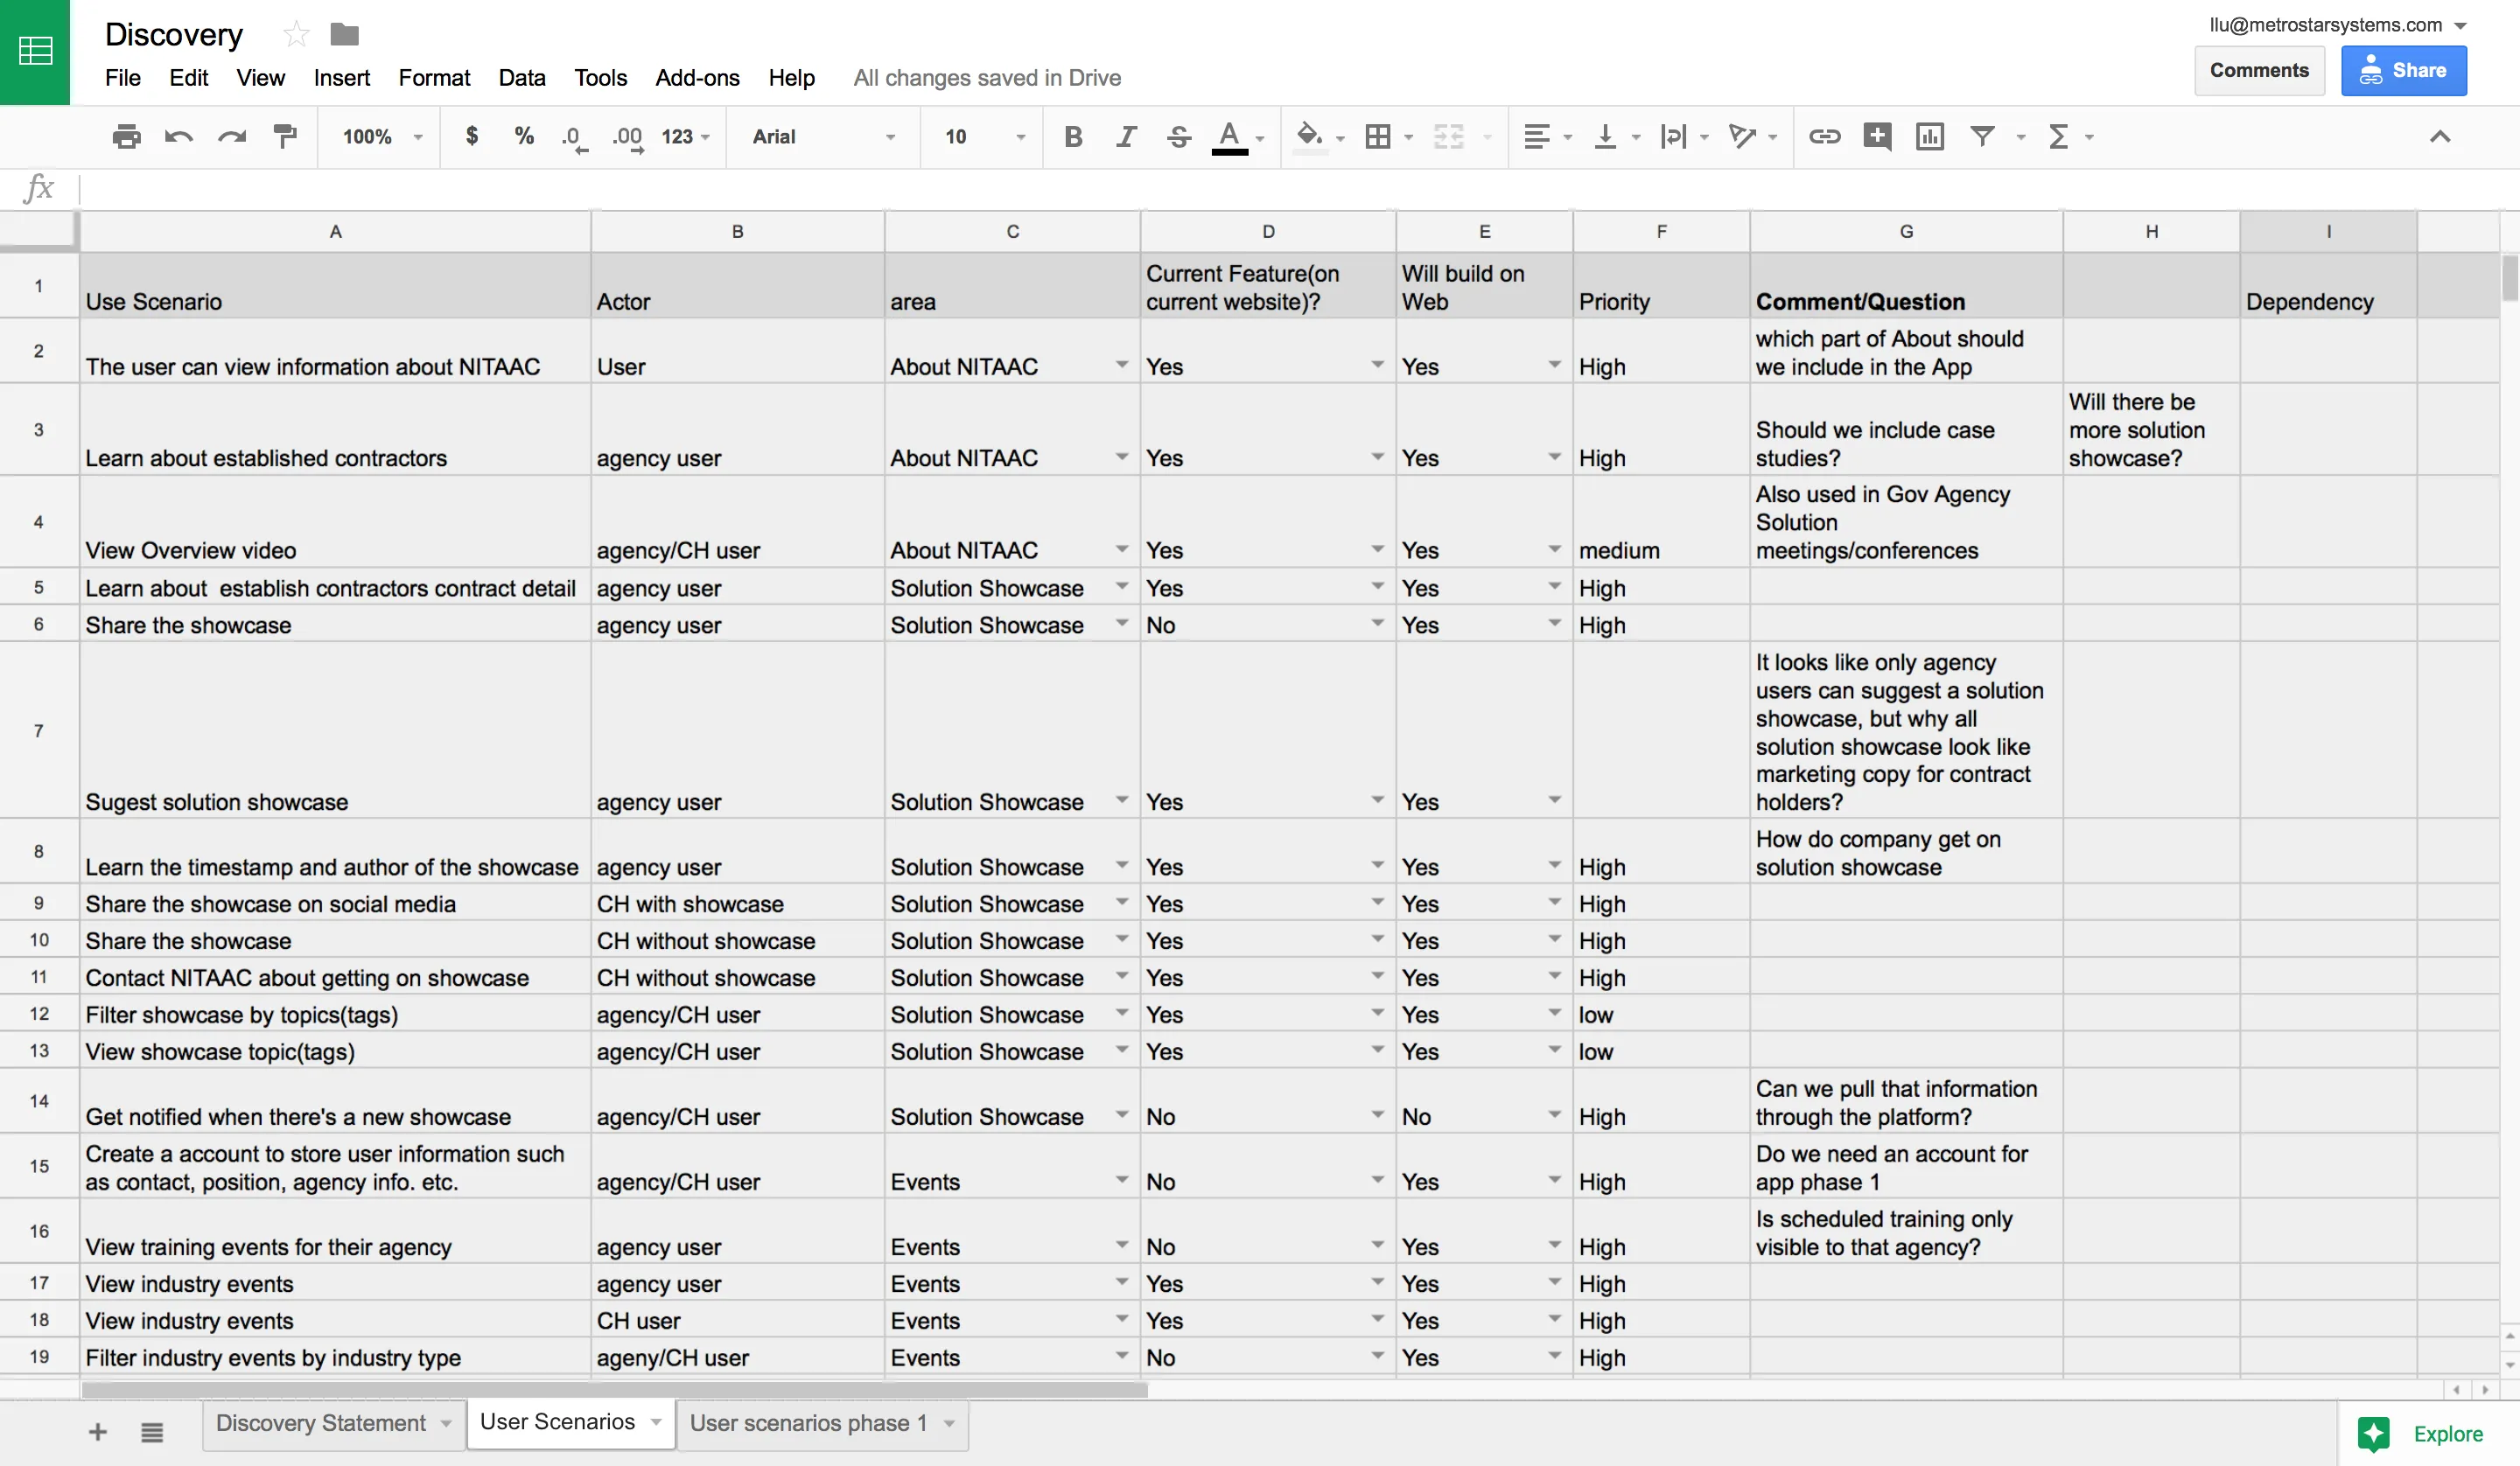The image size is (2520, 1466).
Task: Format as percent
Action: click(524, 136)
